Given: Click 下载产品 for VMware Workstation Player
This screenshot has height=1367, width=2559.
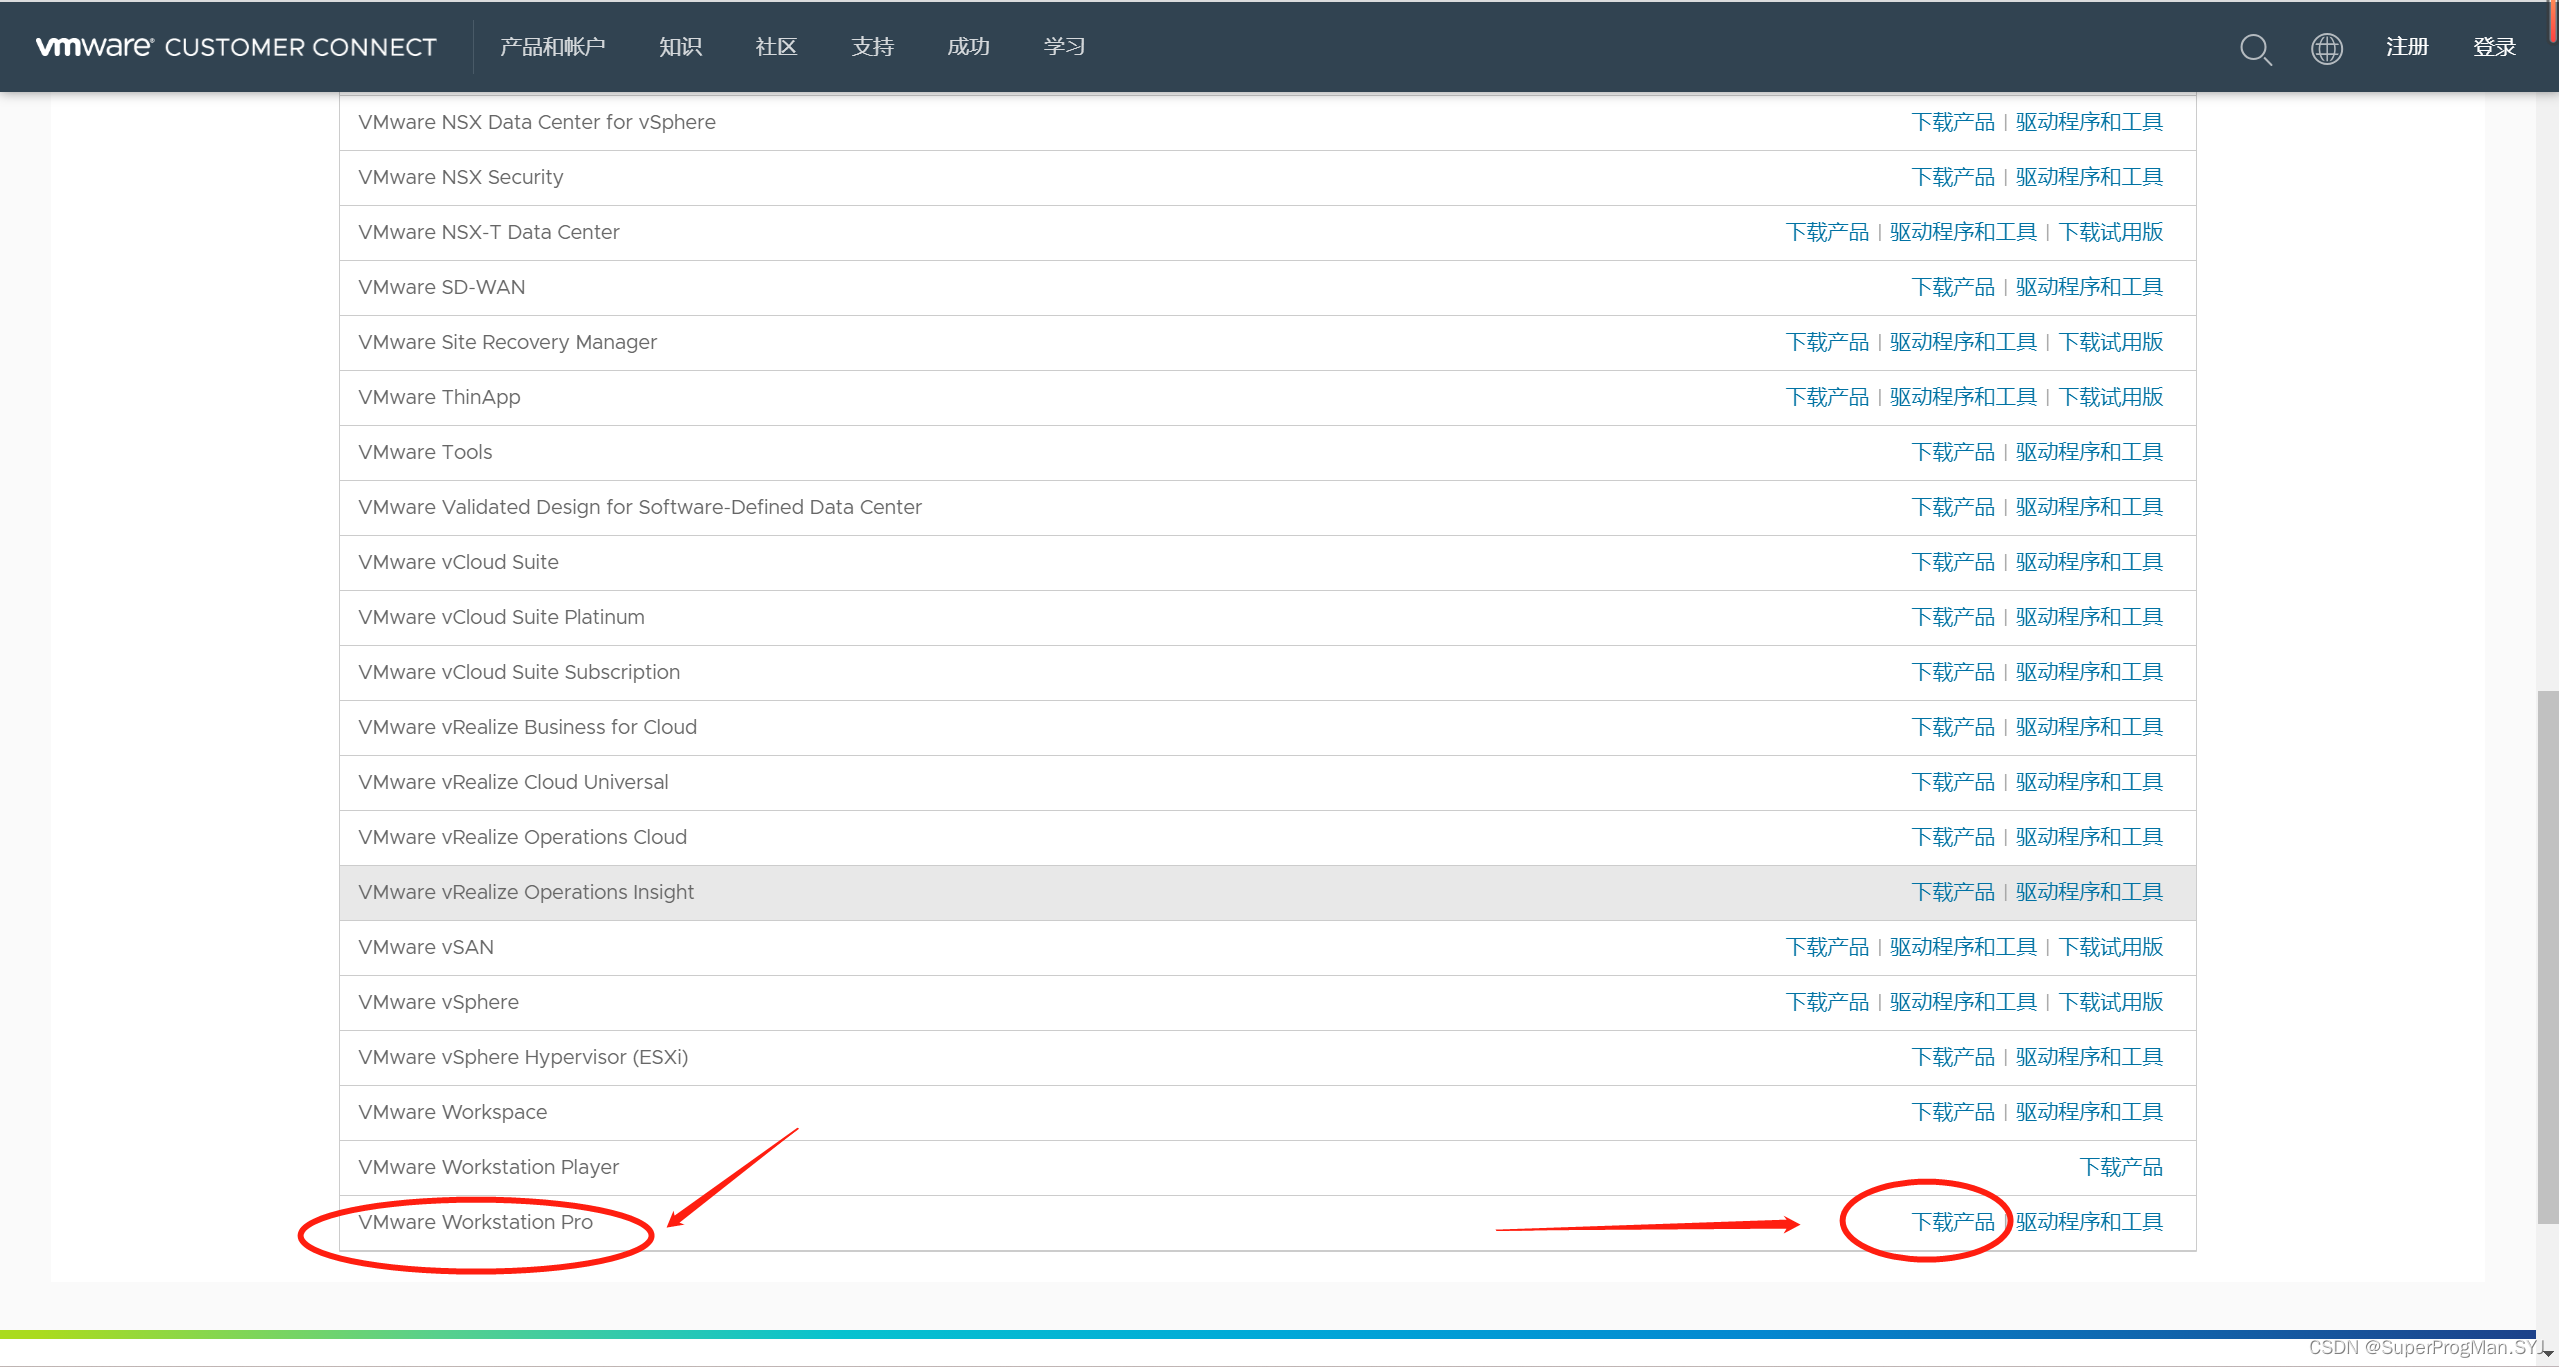Looking at the screenshot, I should [2121, 1167].
